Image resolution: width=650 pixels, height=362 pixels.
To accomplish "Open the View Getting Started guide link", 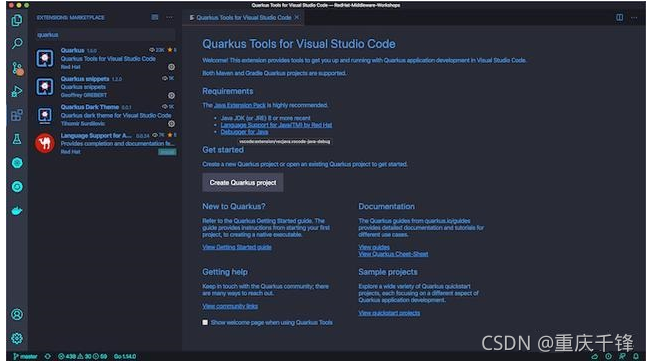I will (x=237, y=247).
